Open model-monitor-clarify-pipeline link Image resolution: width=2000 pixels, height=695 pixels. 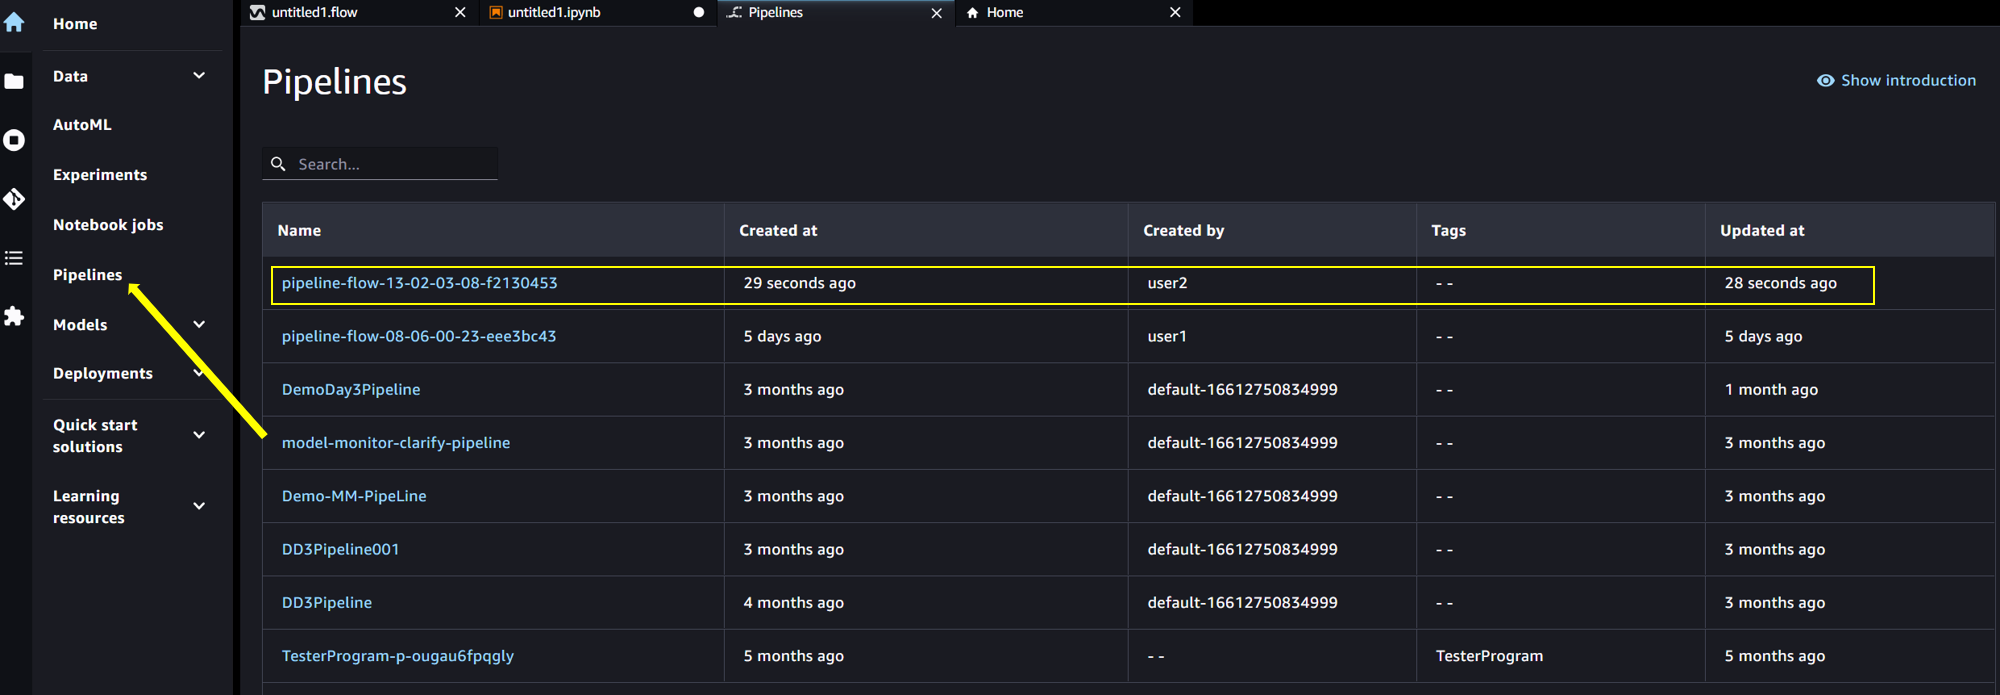click(396, 442)
